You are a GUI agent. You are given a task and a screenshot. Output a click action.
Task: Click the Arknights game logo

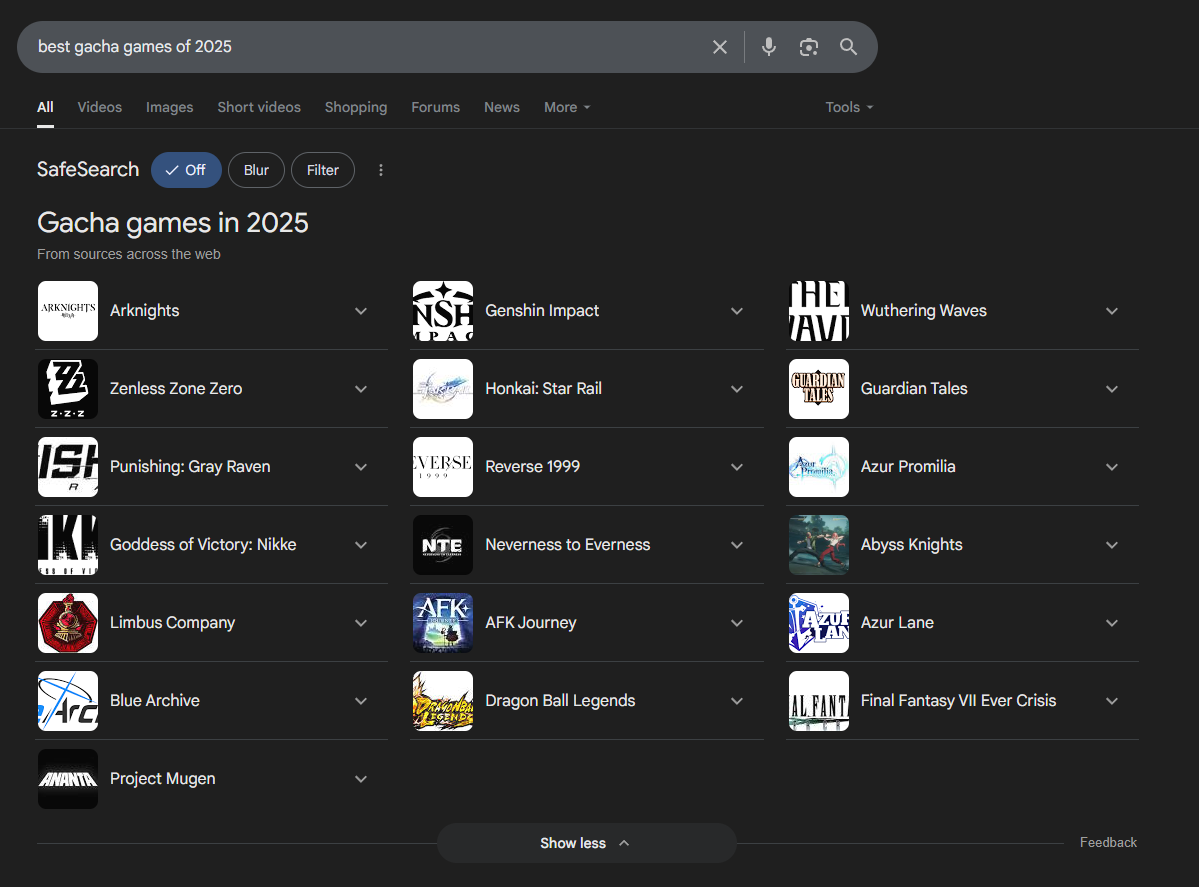click(x=68, y=310)
